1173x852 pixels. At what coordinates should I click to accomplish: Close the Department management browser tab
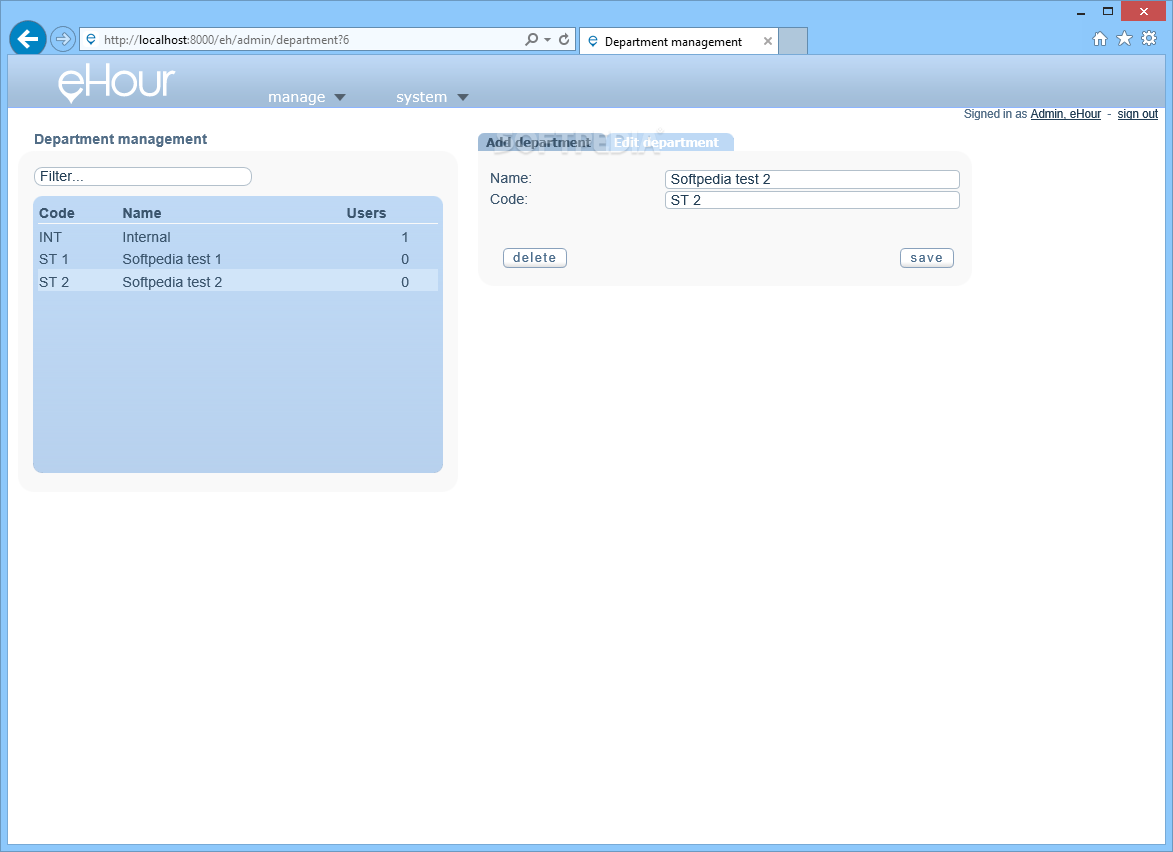(768, 41)
